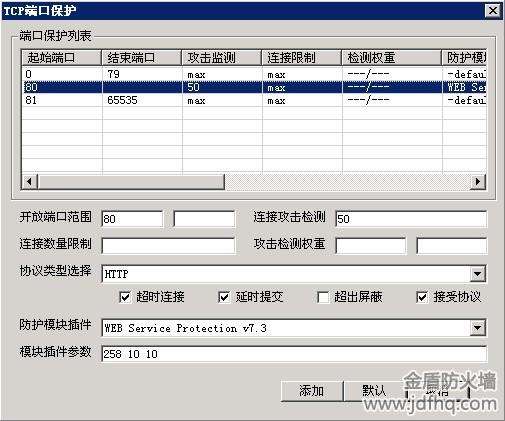505x421 pixels.
Task: Click the 开放端口范围 start field containing 80
Action: pos(132,219)
